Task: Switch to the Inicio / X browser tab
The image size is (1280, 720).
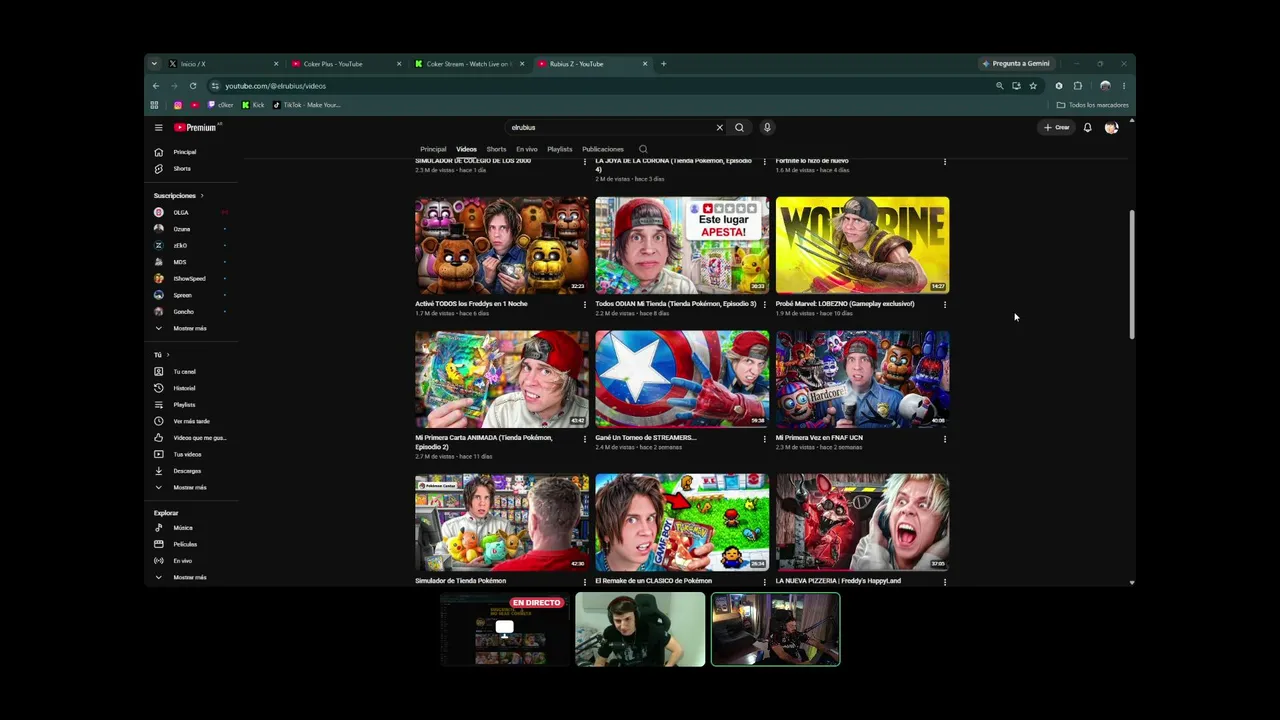Action: (223, 64)
